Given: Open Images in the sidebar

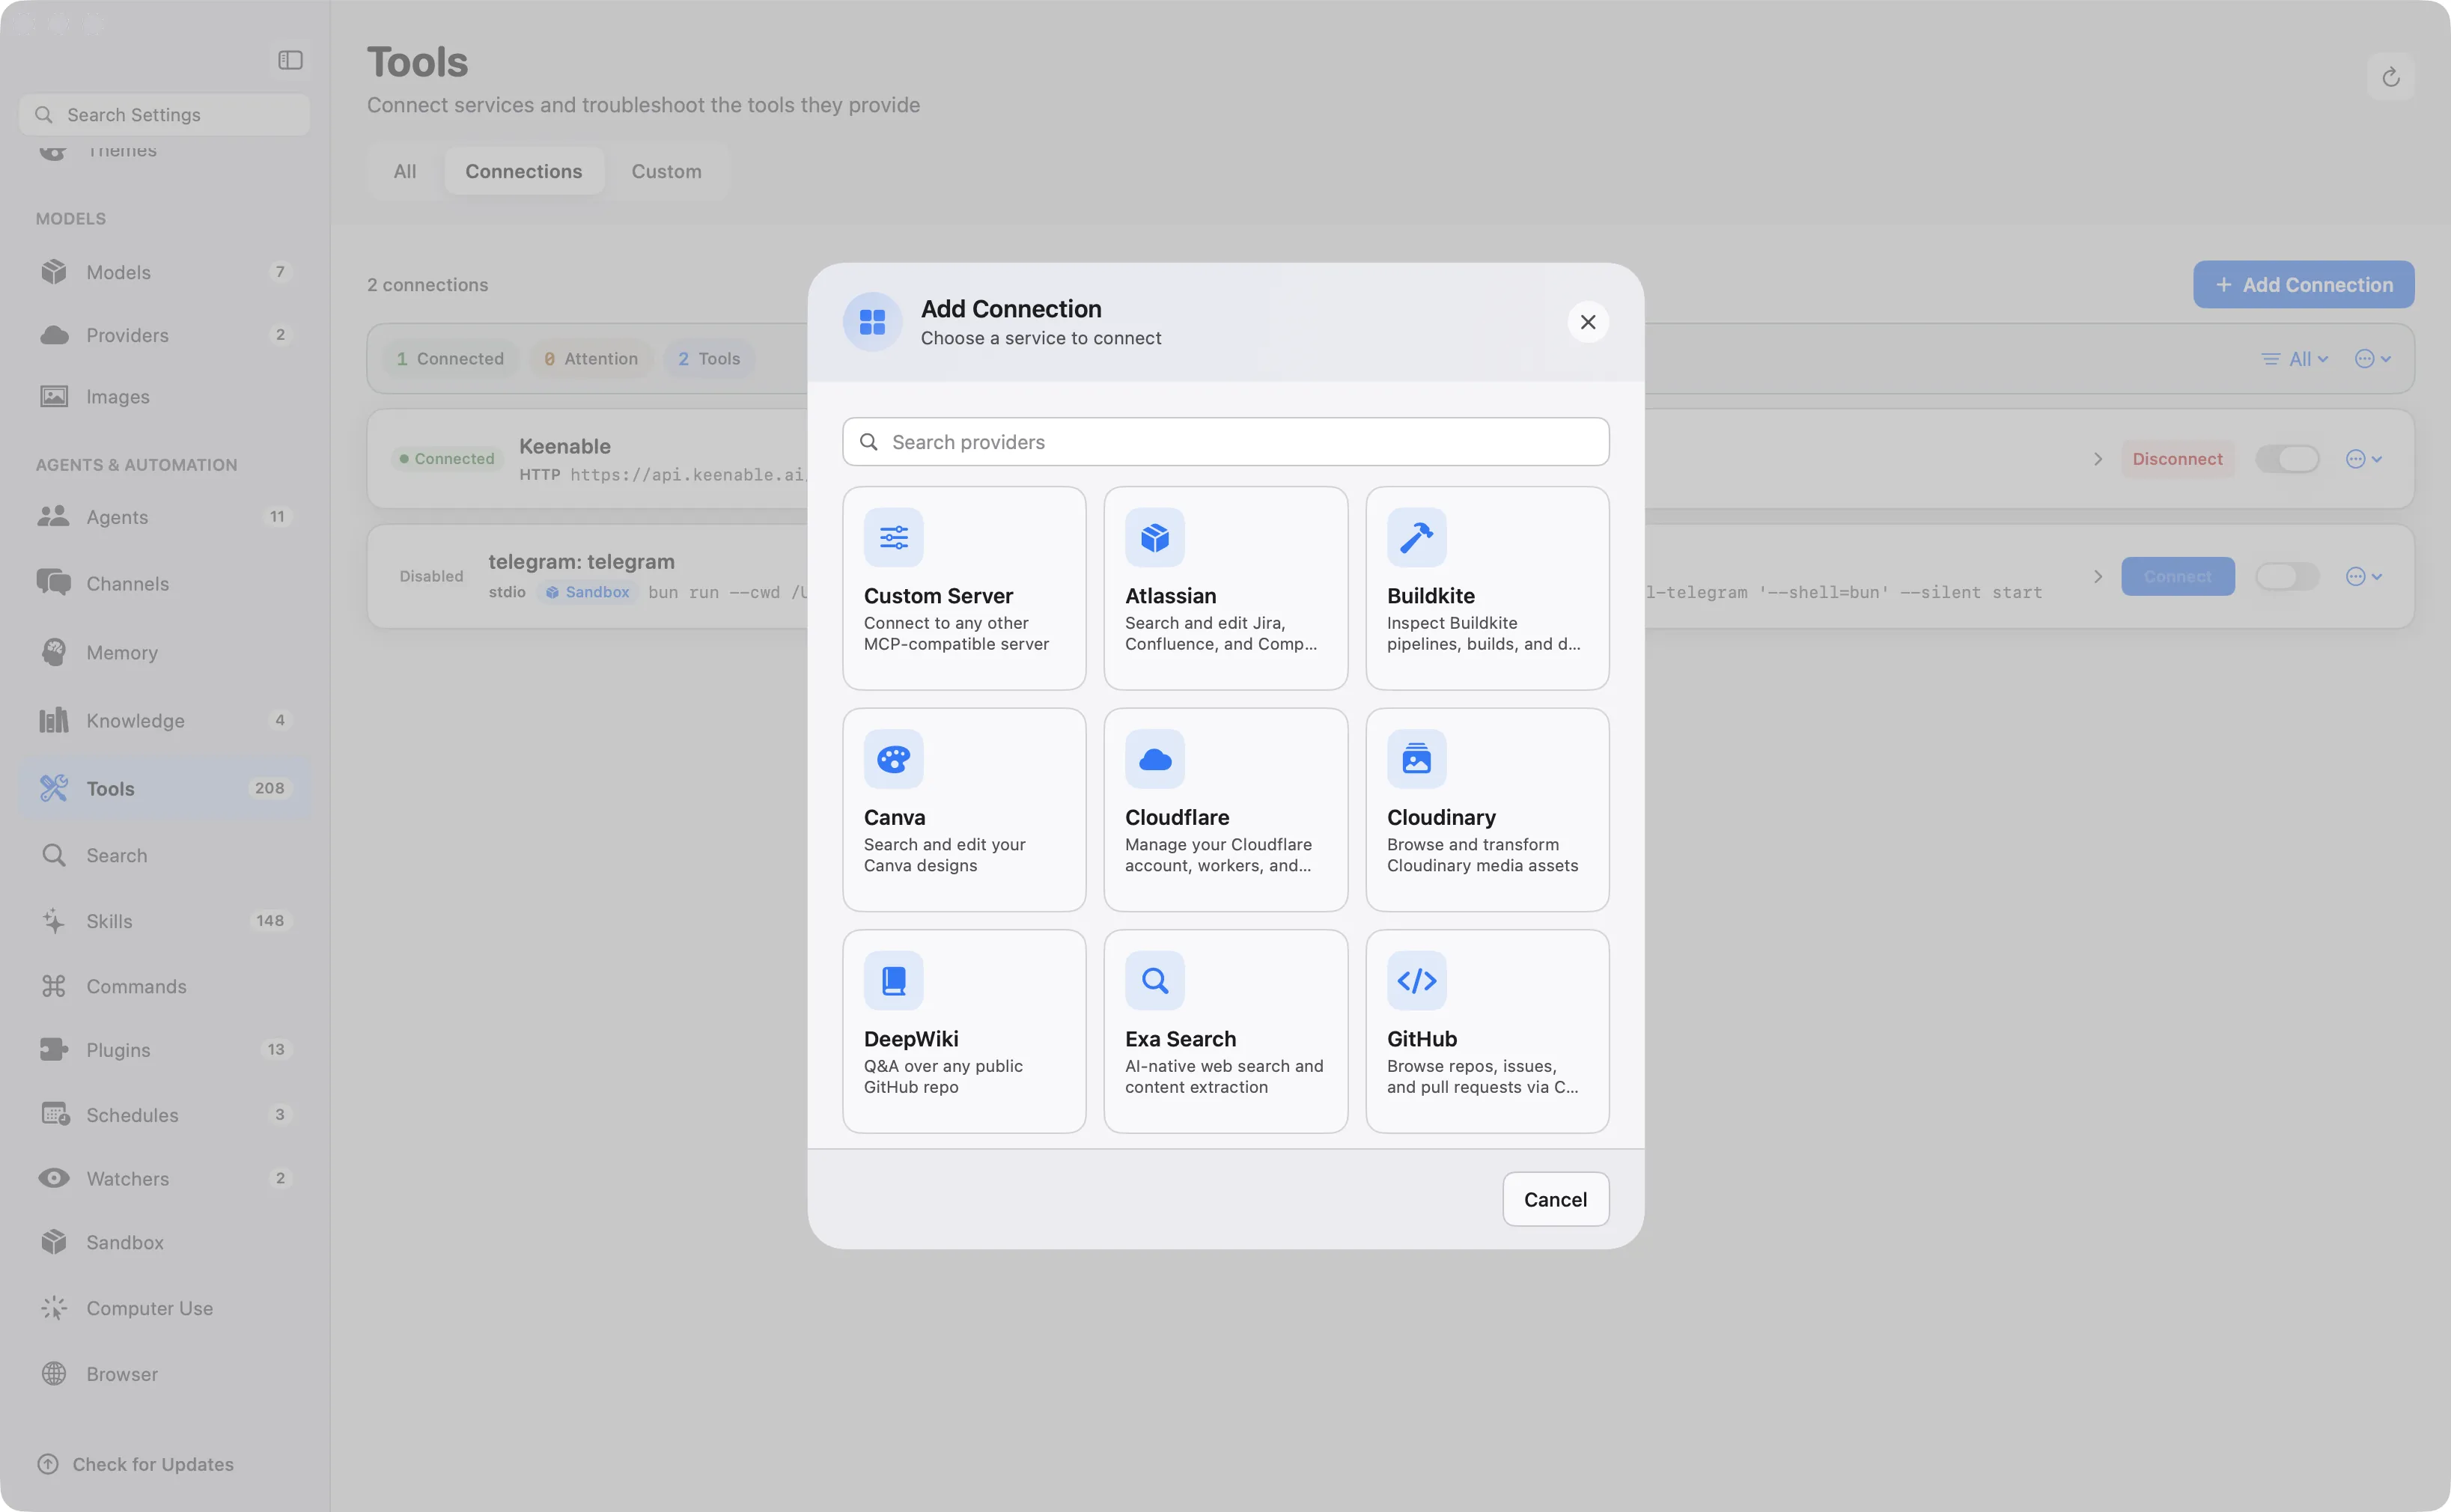Looking at the screenshot, I should tap(165, 397).
